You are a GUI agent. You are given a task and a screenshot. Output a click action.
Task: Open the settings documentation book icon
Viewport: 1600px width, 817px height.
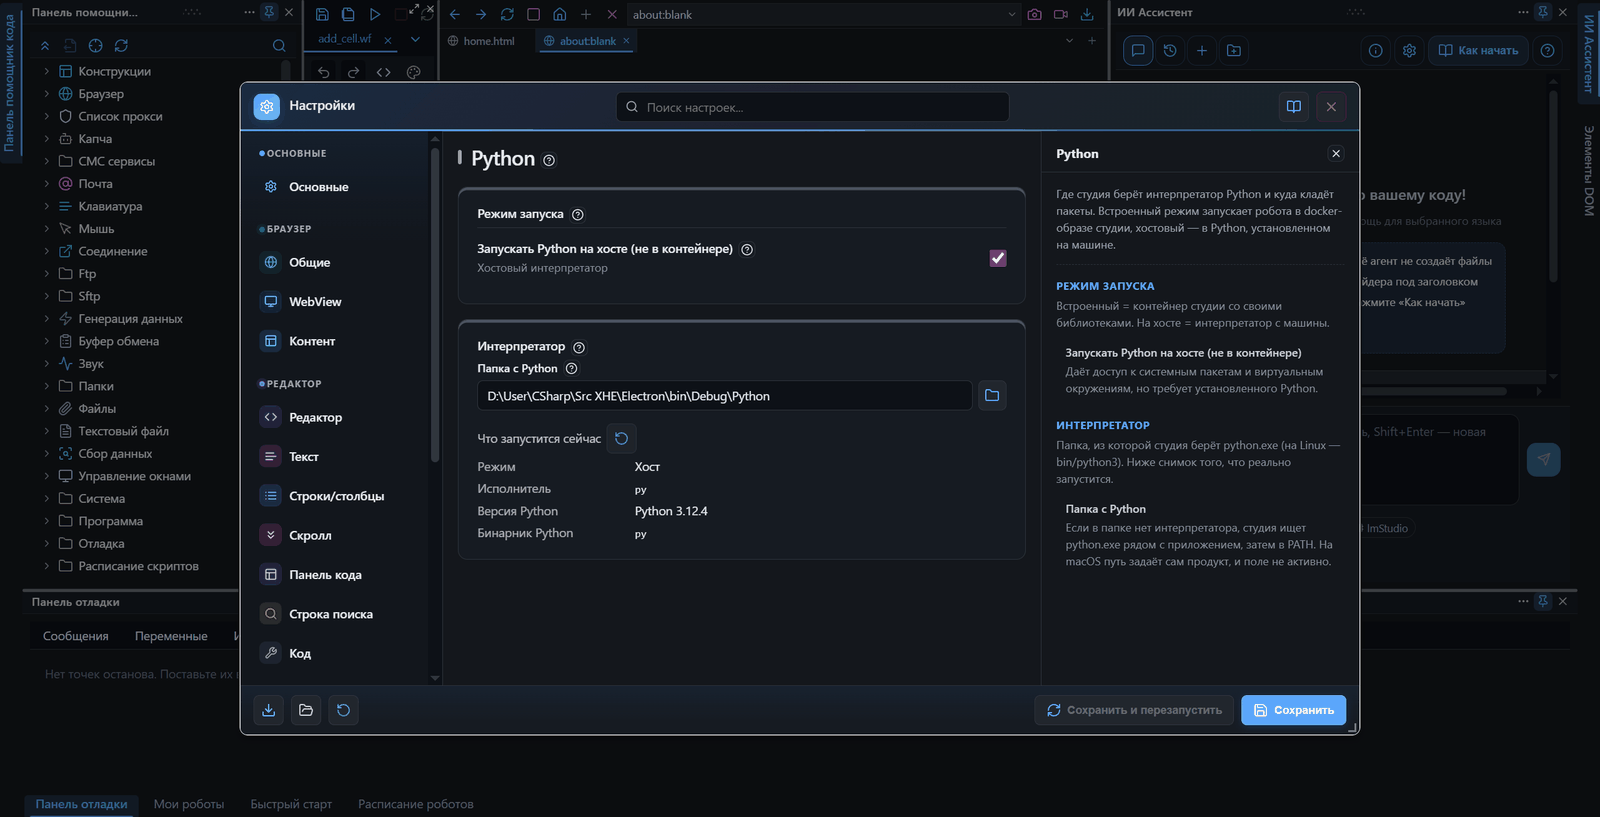(1294, 107)
